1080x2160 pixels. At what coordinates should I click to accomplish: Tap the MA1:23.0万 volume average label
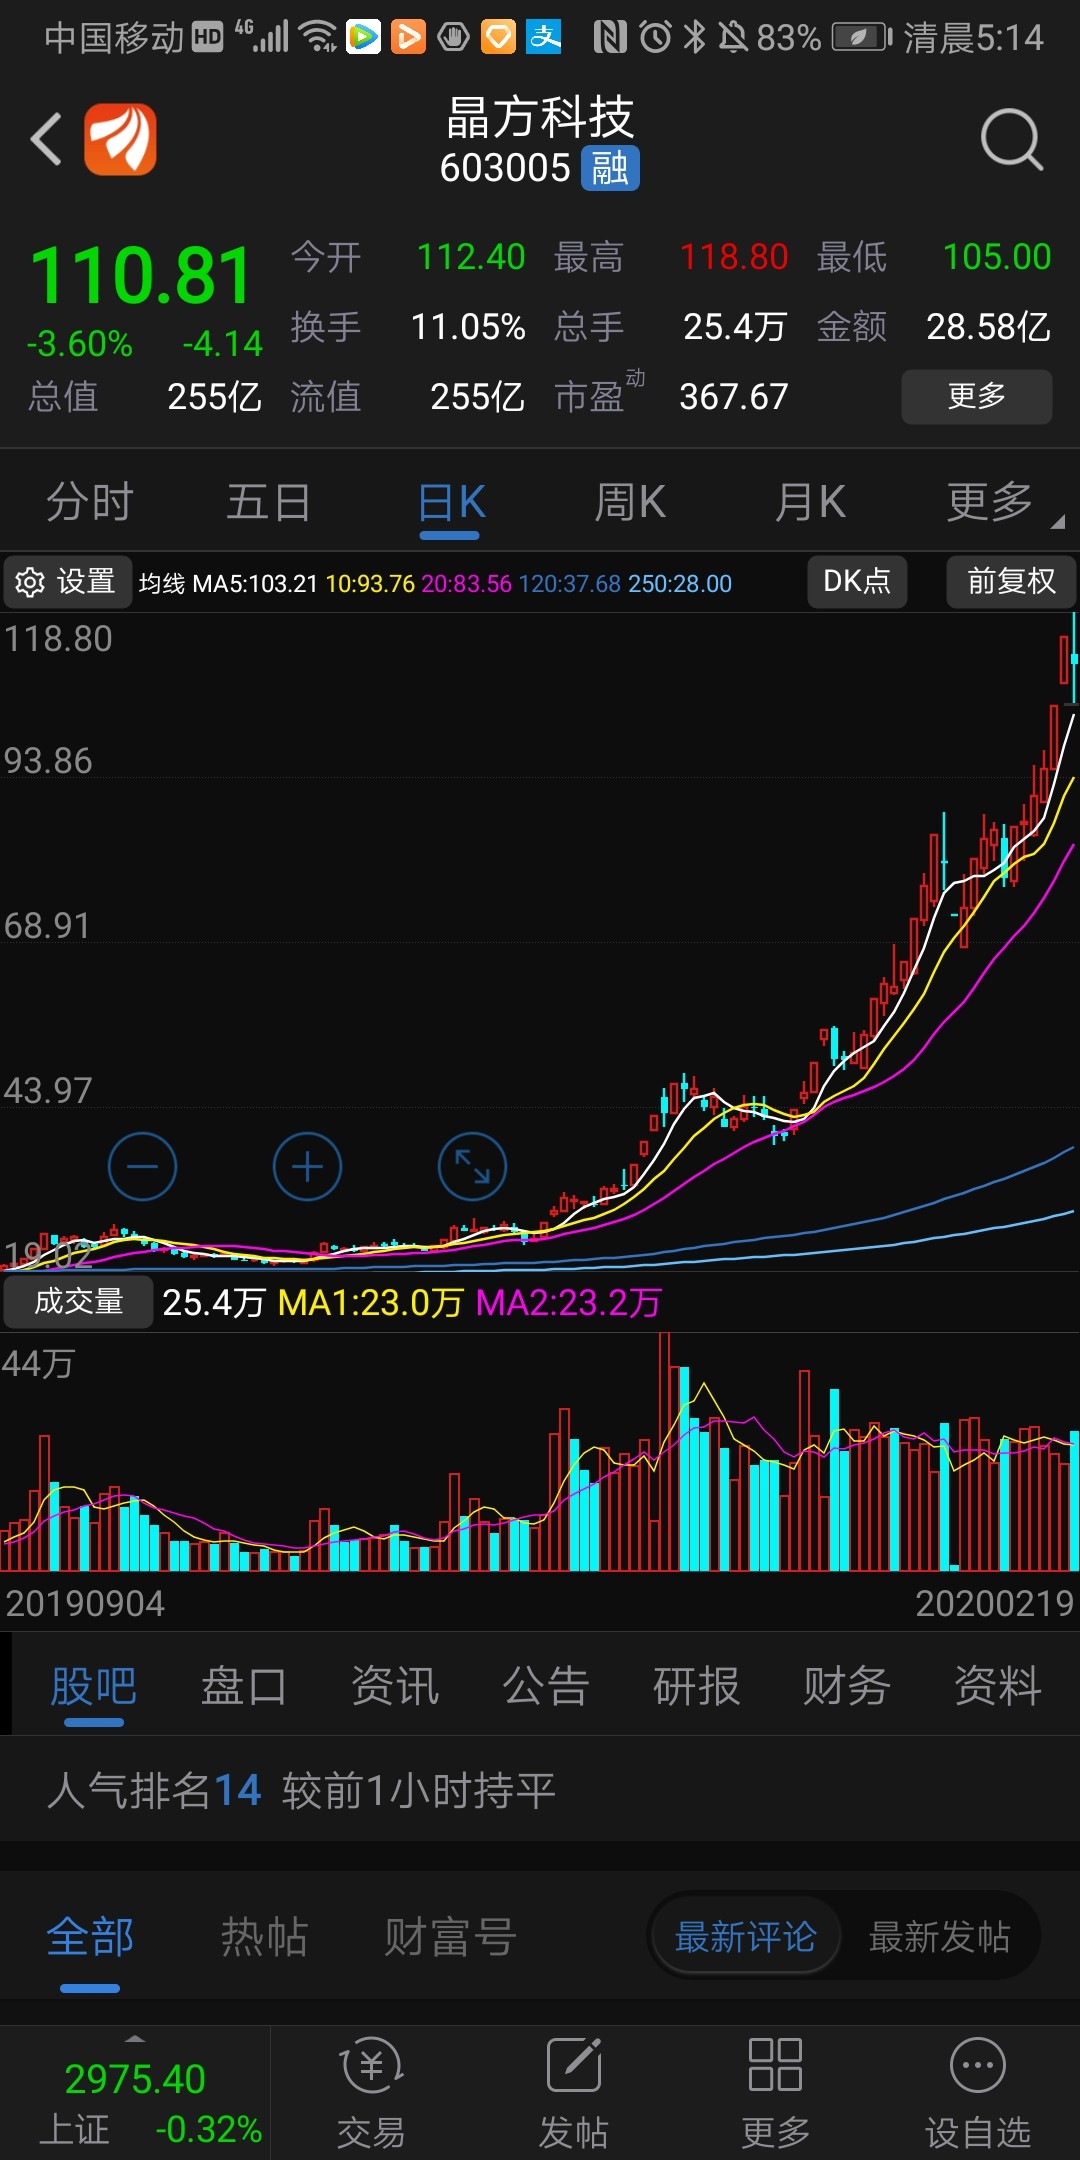(x=370, y=1303)
